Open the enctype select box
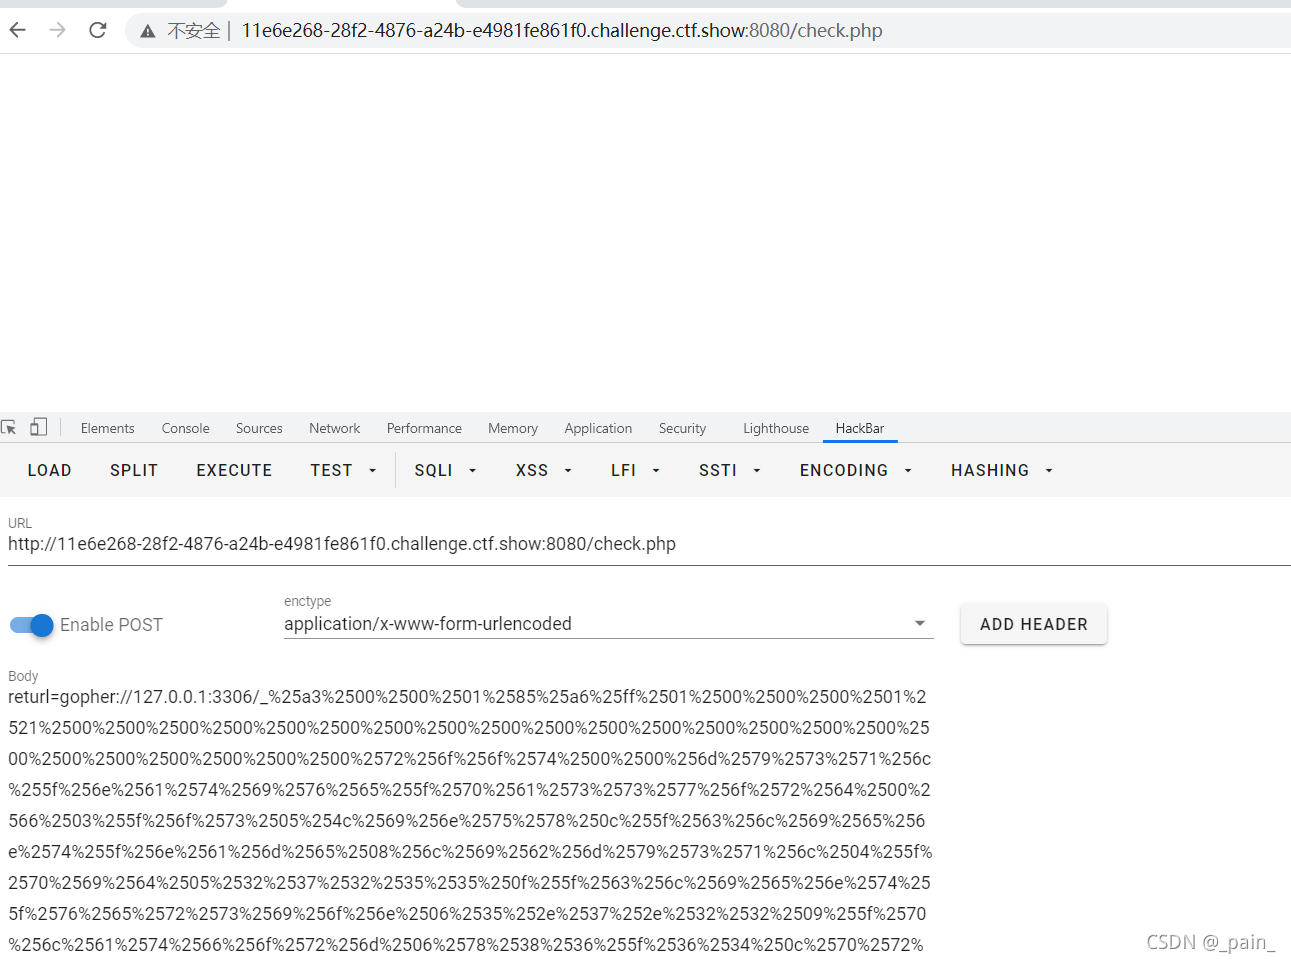 pyautogui.click(x=608, y=624)
